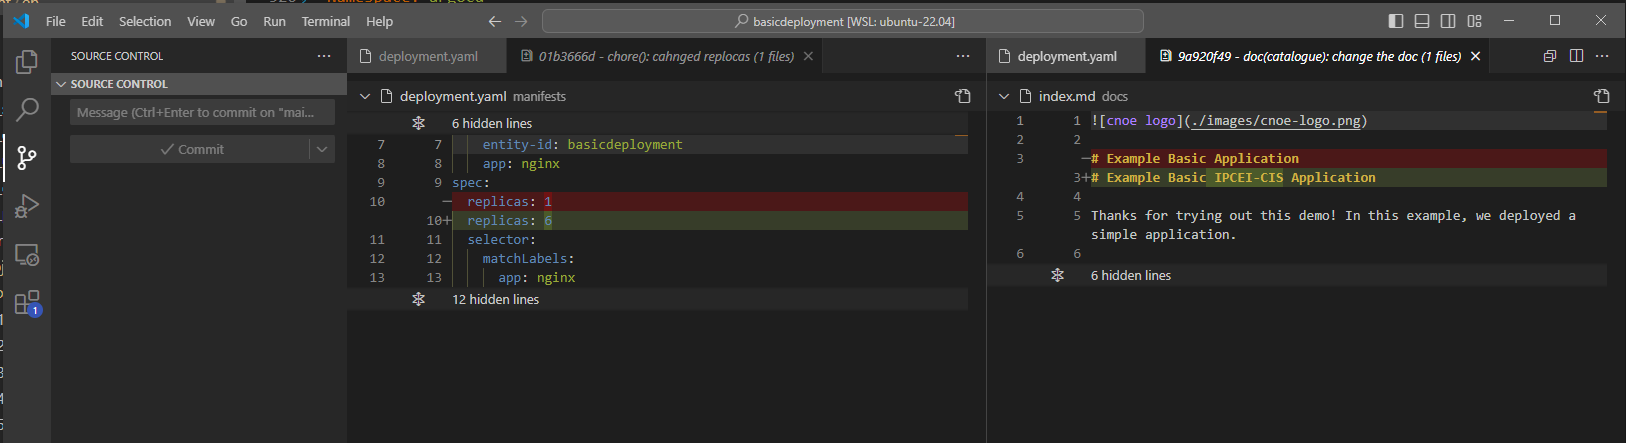
Task: Toggle primary side bar layout button
Action: pos(1396,21)
